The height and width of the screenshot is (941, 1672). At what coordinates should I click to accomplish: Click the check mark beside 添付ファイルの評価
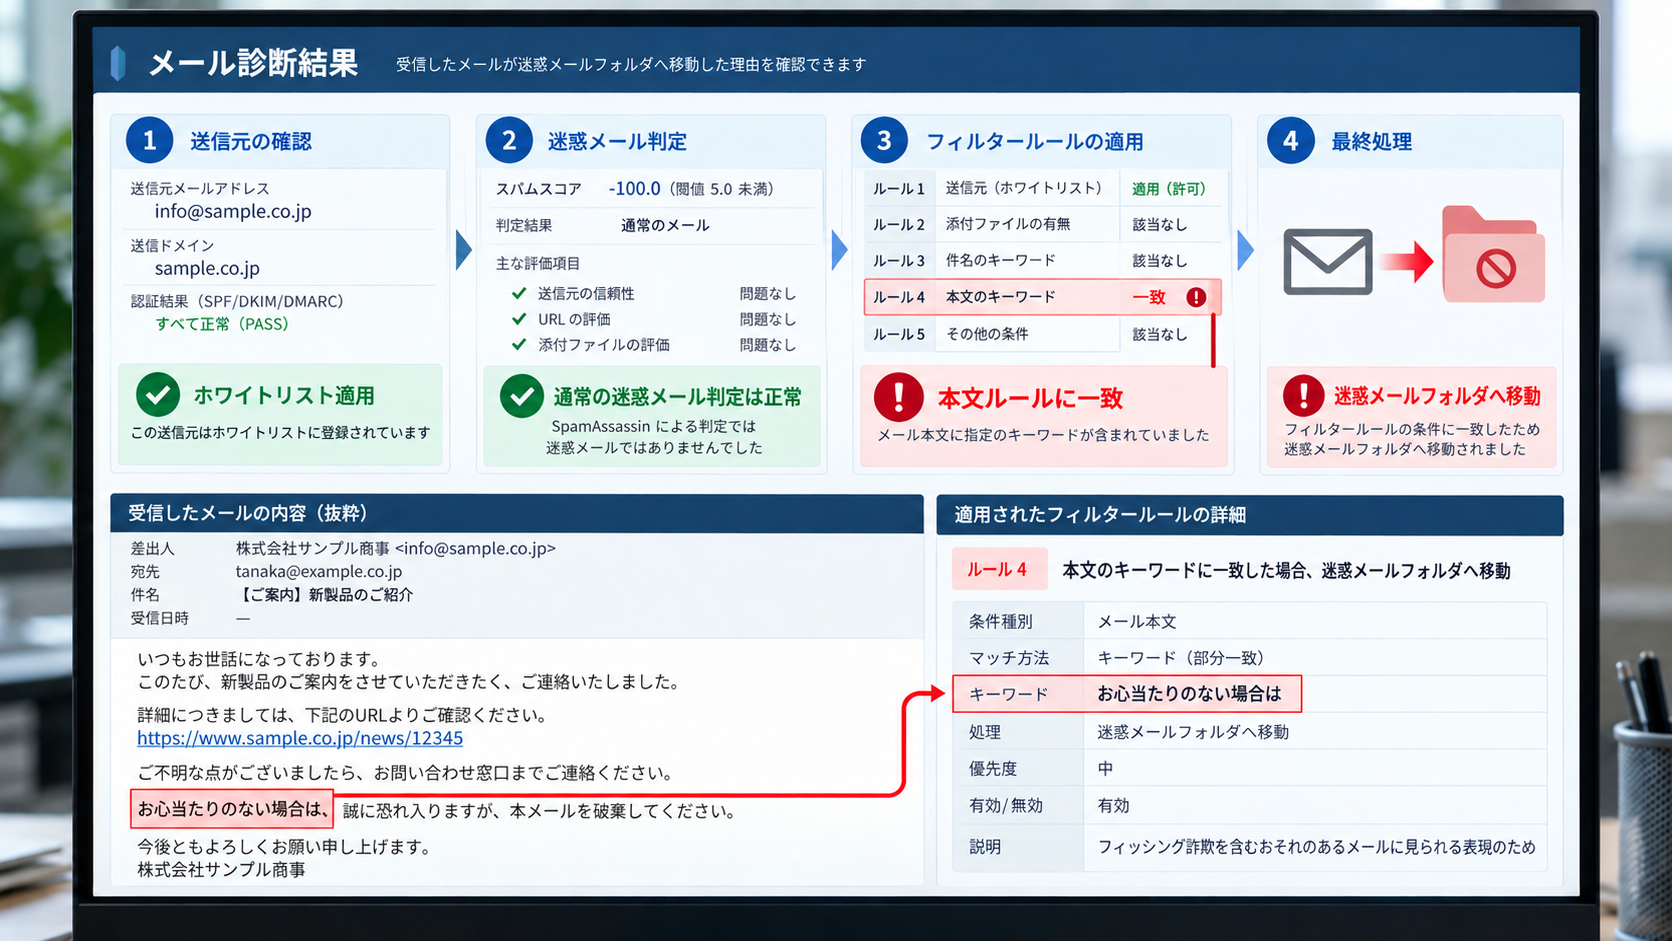point(519,344)
